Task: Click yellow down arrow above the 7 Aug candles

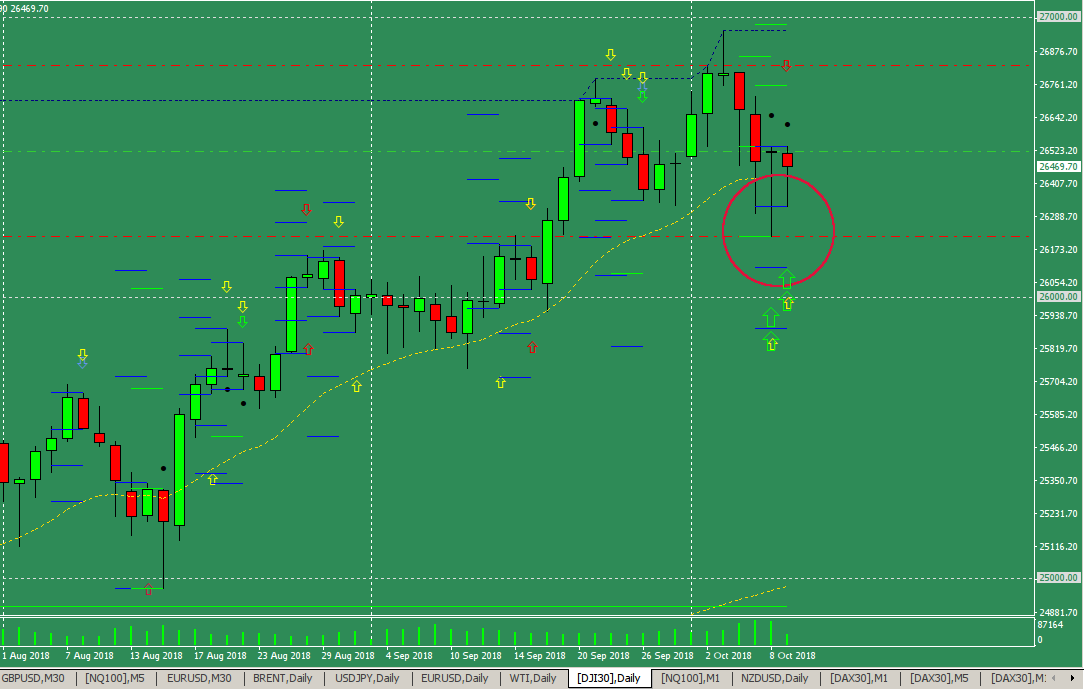Action: point(82,355)
